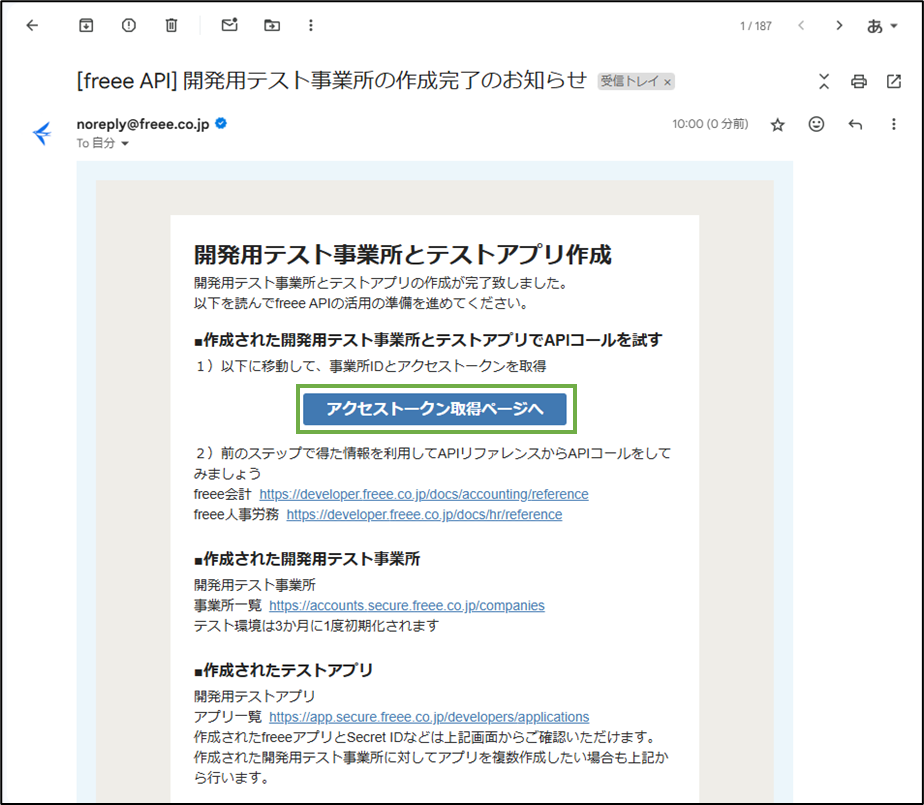Viewport: 924px width, 805px height.
Task: Open the input language あ dropdown
Action: [882, 26]
